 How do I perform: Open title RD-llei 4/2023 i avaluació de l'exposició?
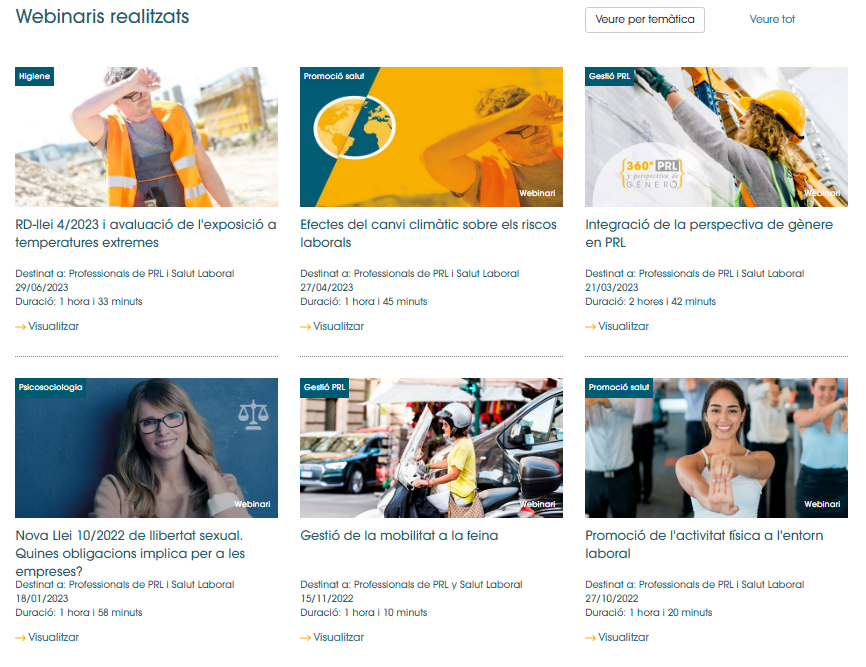146,234
